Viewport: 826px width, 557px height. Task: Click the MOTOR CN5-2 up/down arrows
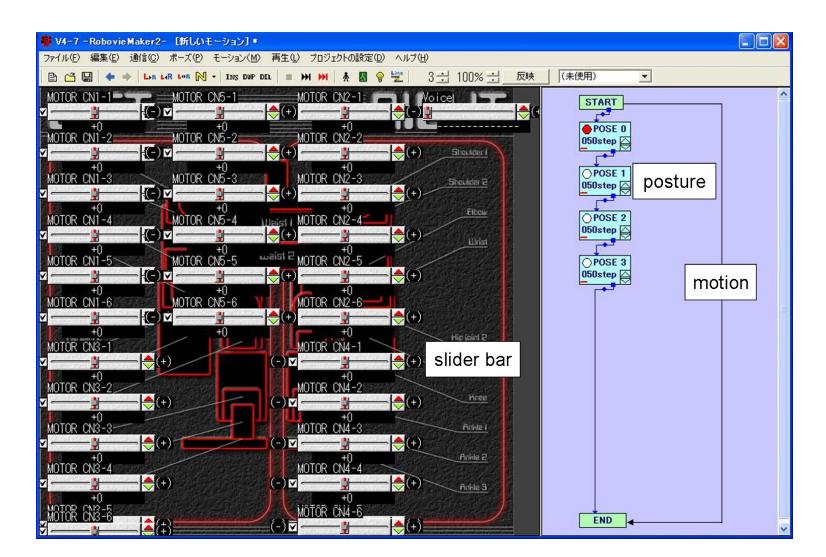(x=273, y=153)
